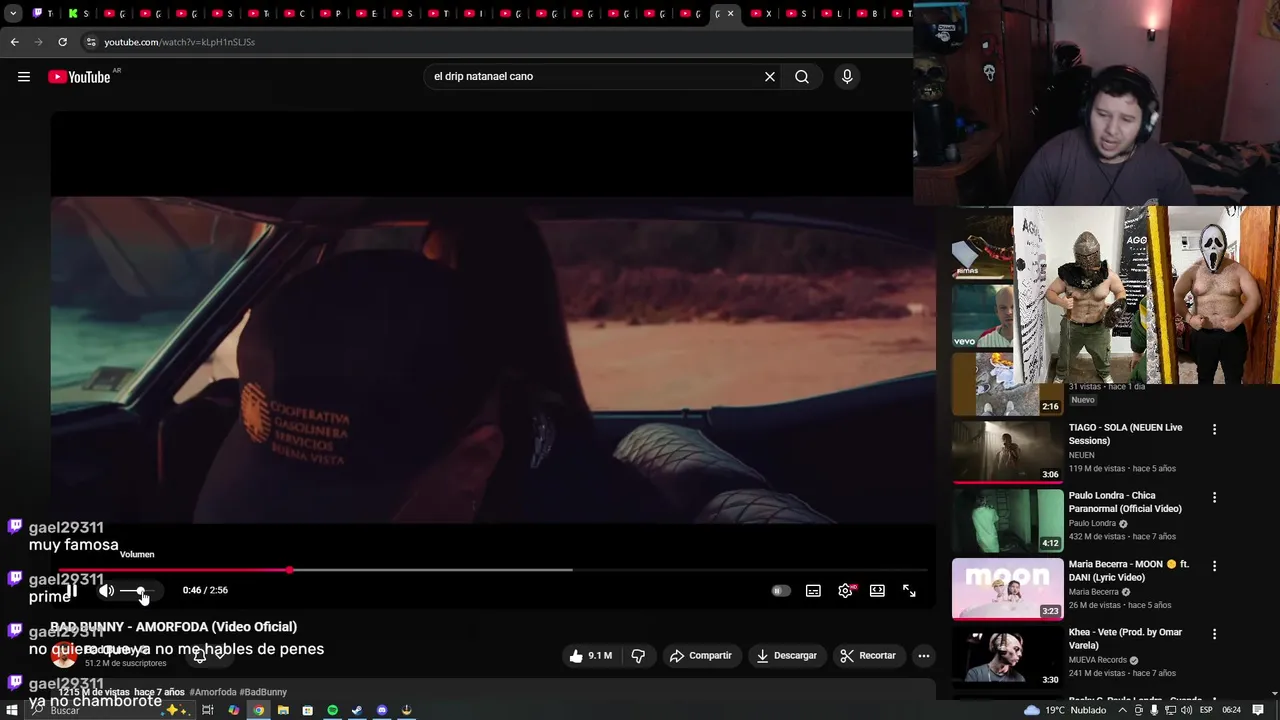Click the Compartir button
The height and width of the screenshot is (720, 1280).
click(x=701, y=656)
